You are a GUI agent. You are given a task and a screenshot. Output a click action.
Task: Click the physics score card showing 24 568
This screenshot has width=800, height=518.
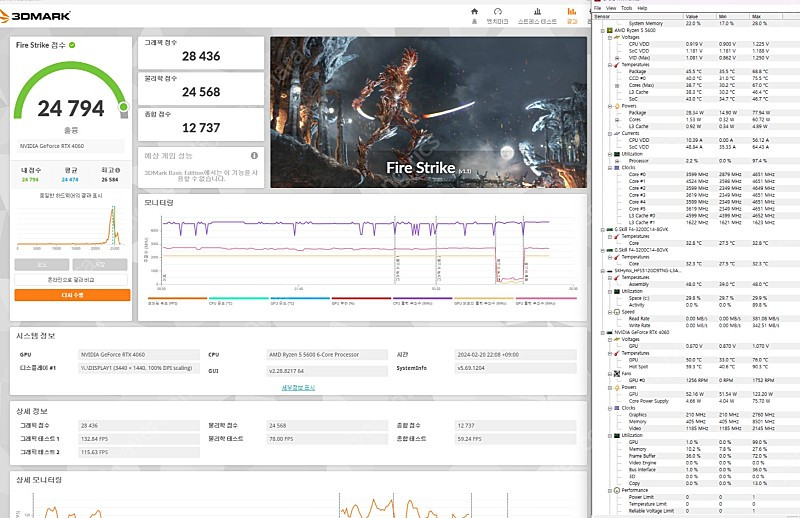click(x=201, y=88)
